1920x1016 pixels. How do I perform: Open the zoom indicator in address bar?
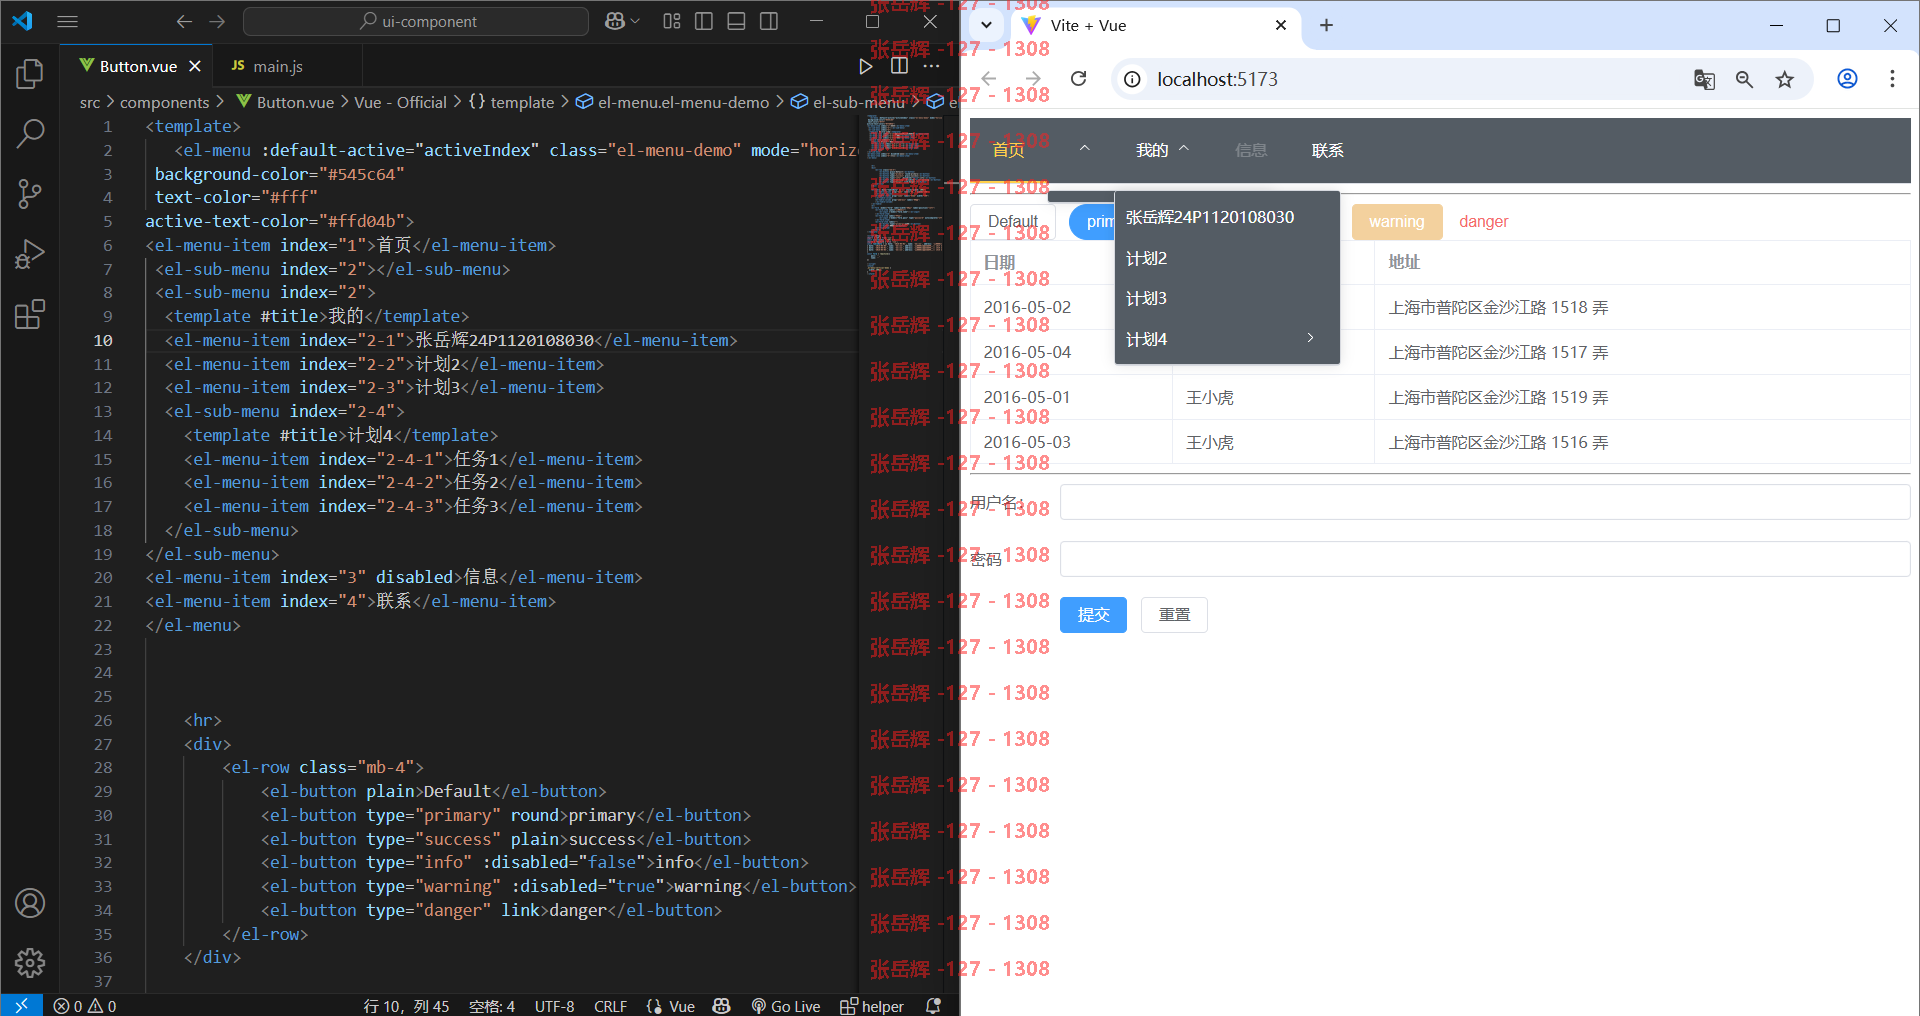pos(1744,79)
